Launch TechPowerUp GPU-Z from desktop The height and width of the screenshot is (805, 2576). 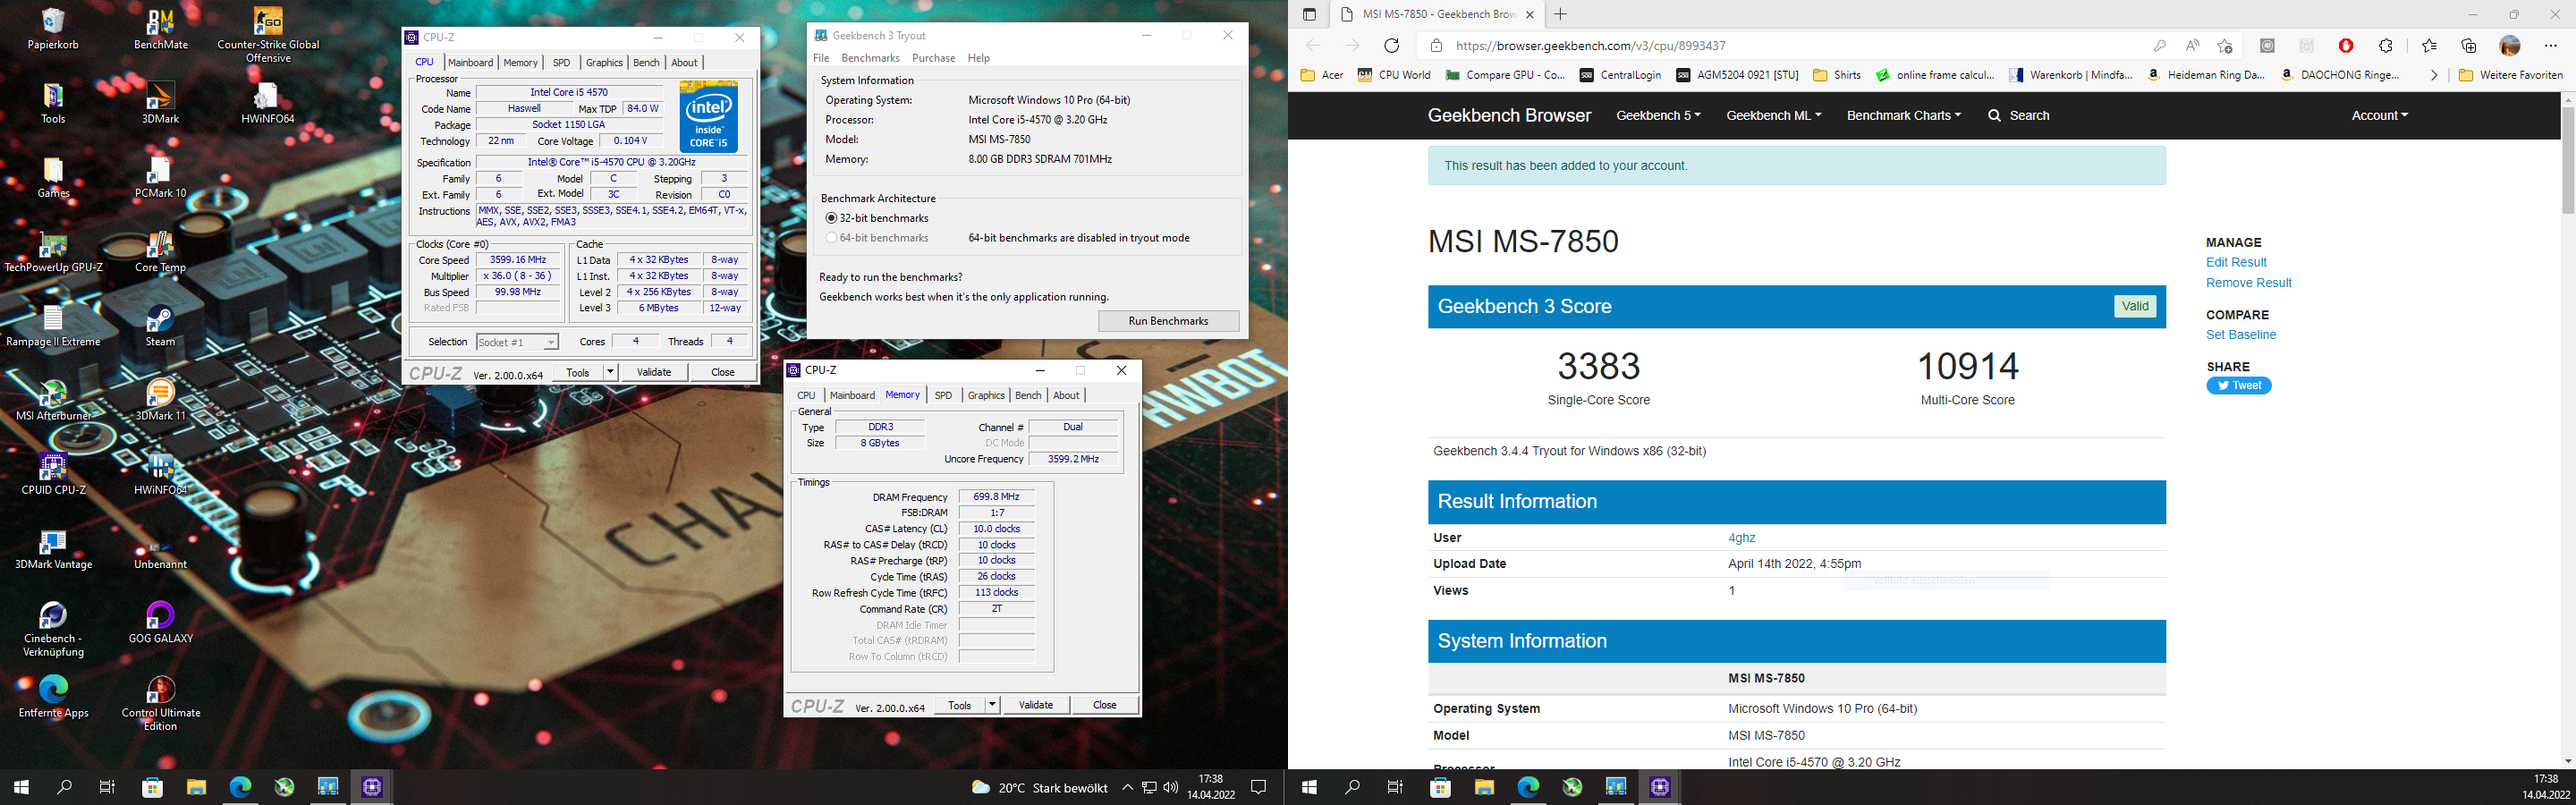53,251
